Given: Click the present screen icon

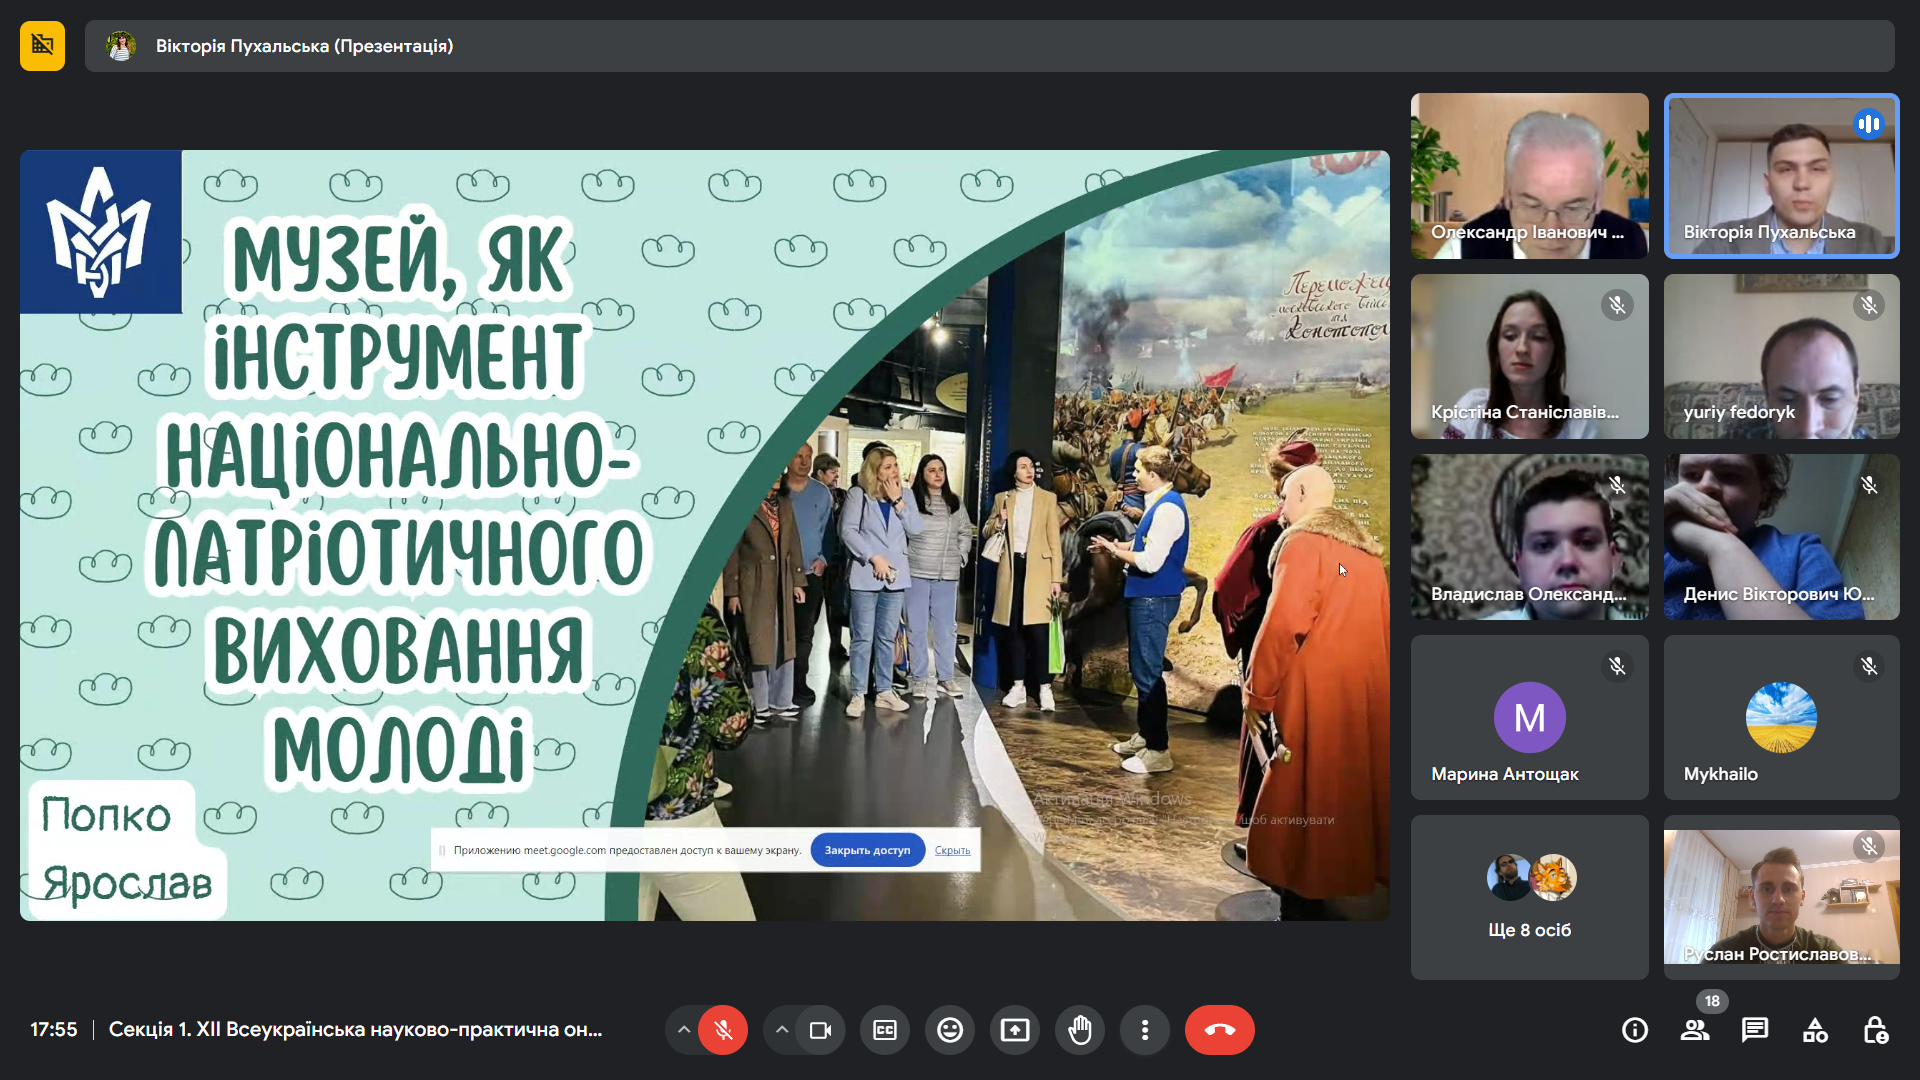Looking at the screenshot, I should pos(1015,1030).
